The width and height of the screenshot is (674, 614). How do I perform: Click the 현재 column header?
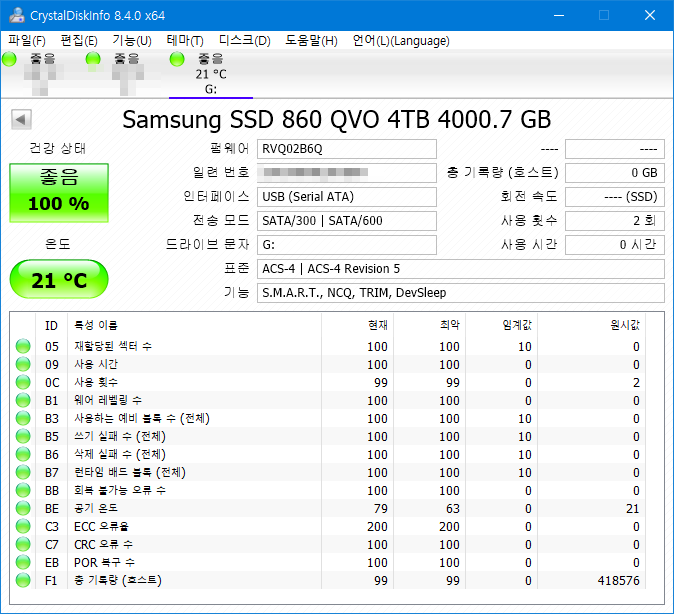click(x=357, y=325)
